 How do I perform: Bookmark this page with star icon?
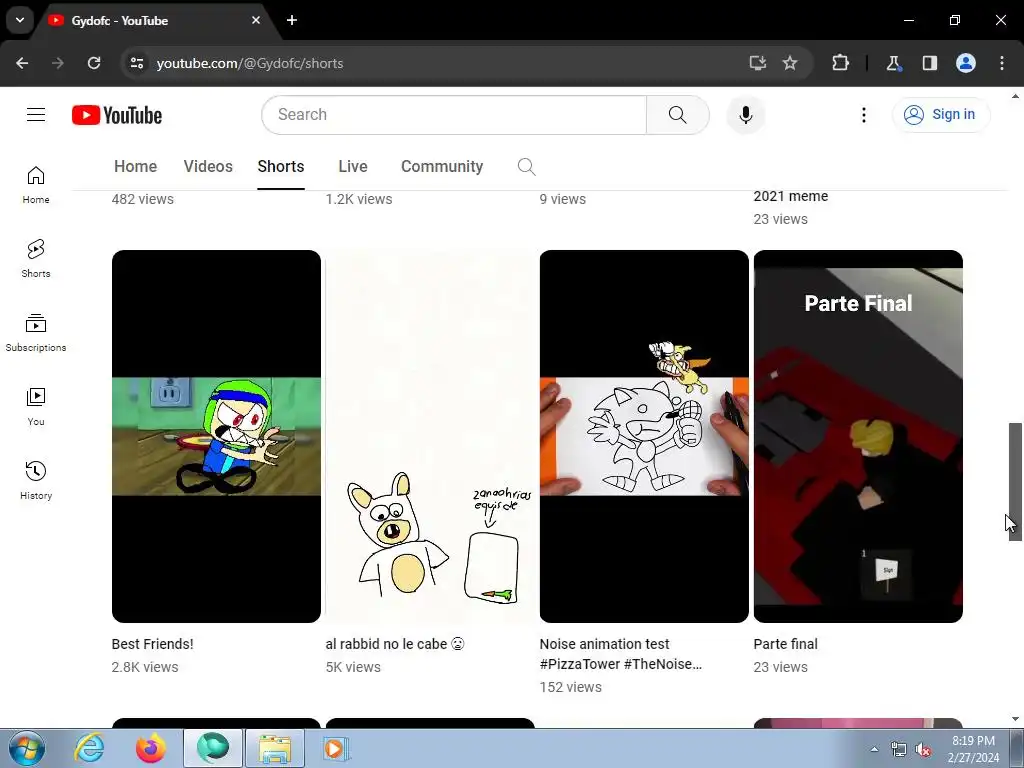pyautogui.click(x=790, y=63)
